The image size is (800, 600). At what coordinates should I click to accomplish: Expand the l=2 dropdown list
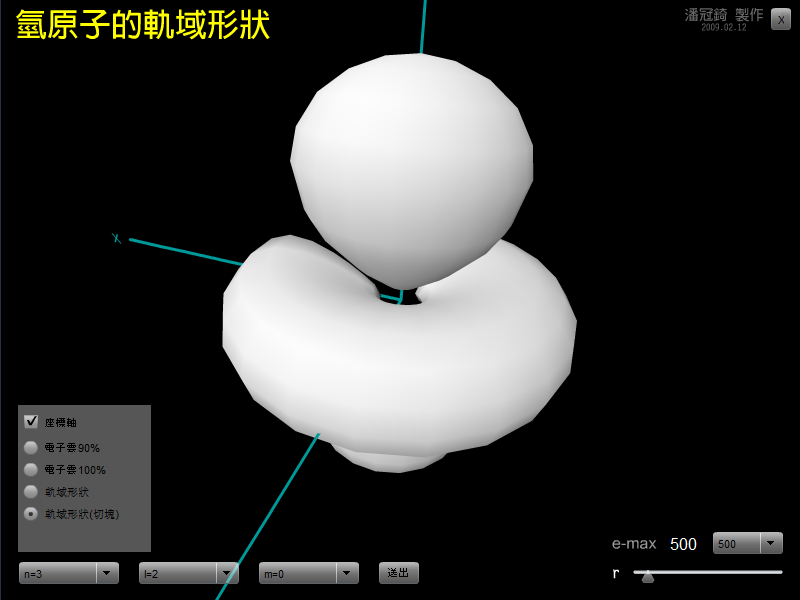(x=188, y=573)
